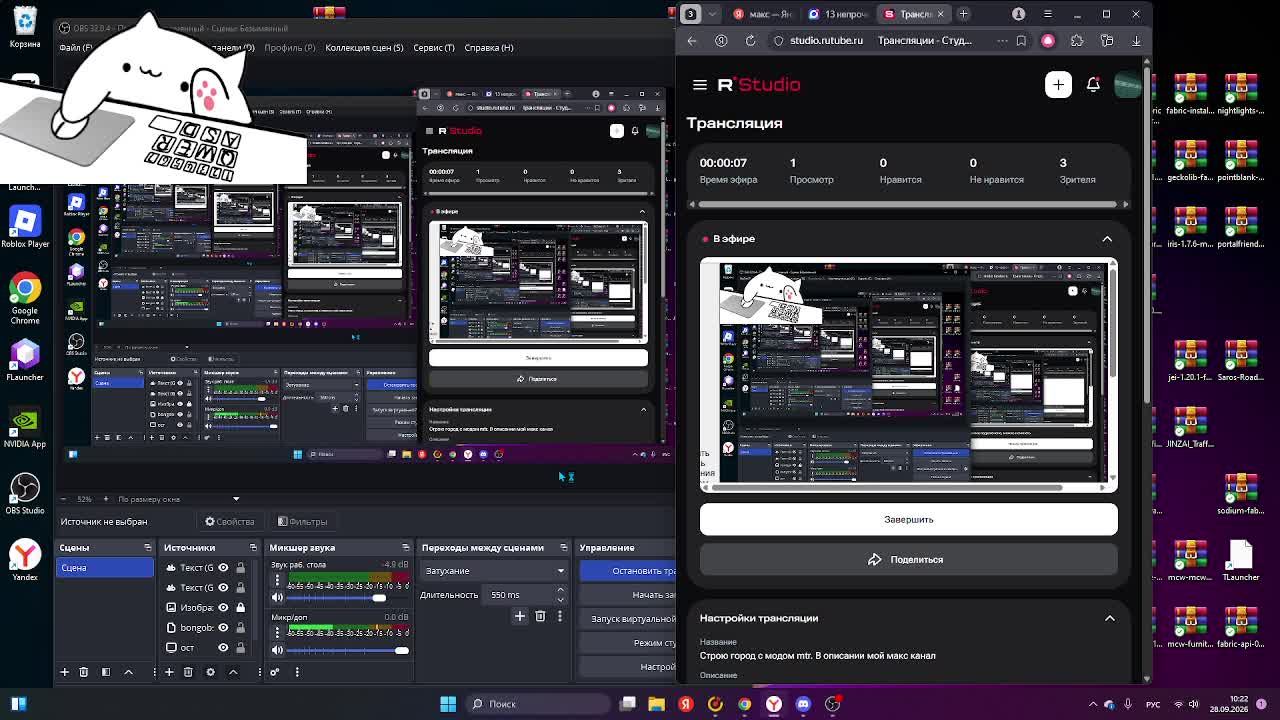Screen dimensions: 1280x720
Task: Open the R Studio hamburger menu
Action: (x=700, y=85)
